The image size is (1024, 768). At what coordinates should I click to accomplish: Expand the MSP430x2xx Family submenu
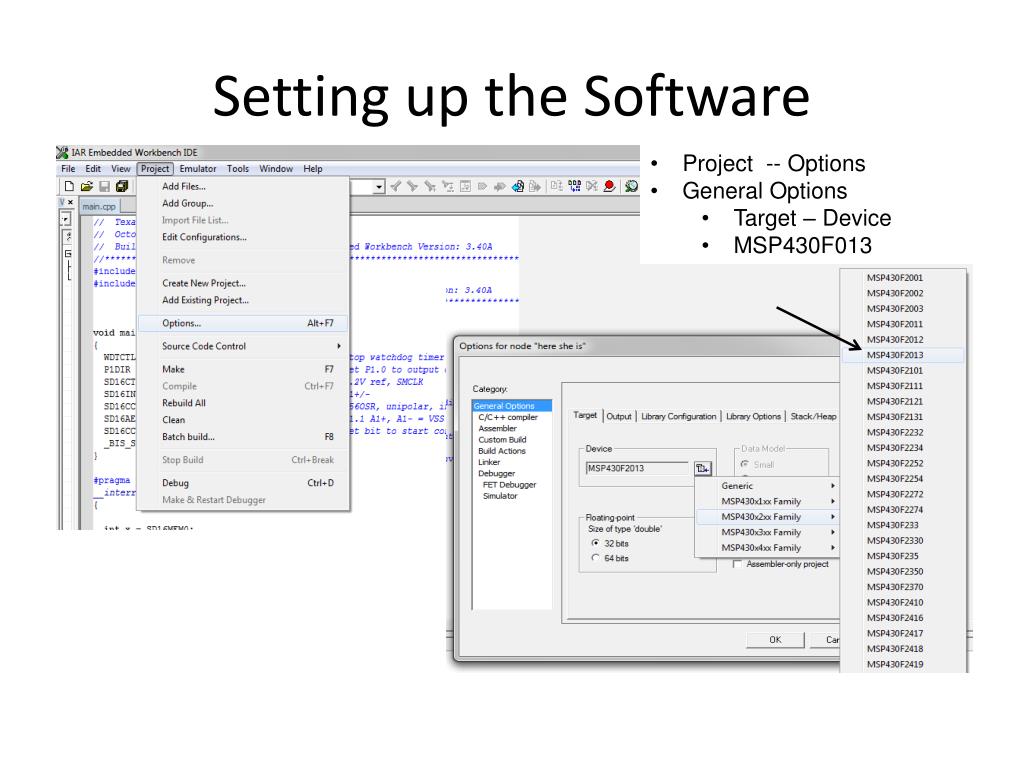pyautogui.click(x=767, y=517)
